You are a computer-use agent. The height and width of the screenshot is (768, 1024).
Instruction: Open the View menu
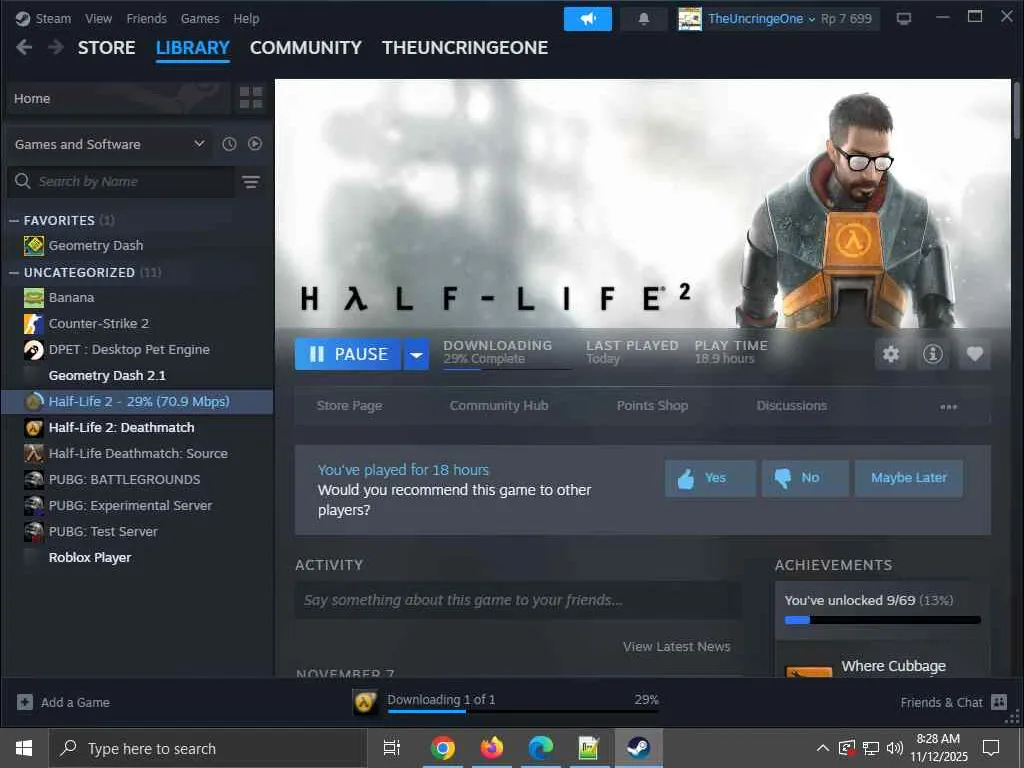click(x=98, y=19)
